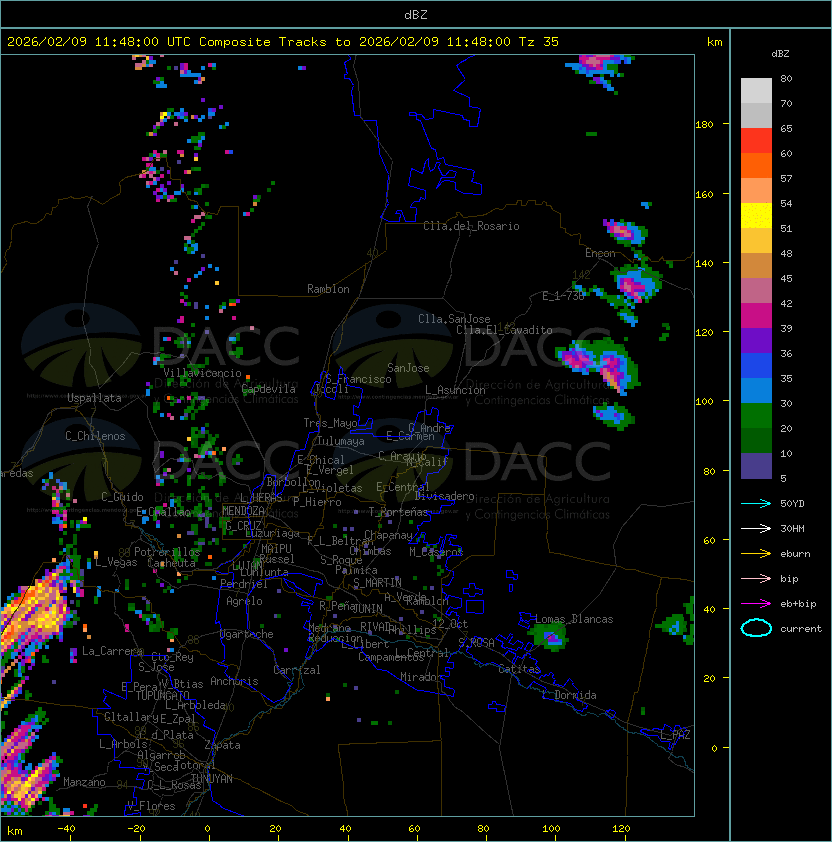This screenshot has height=842, width=832.
Task: Select the red swatch in dBZ scale
Action: [x=756, y=141]
